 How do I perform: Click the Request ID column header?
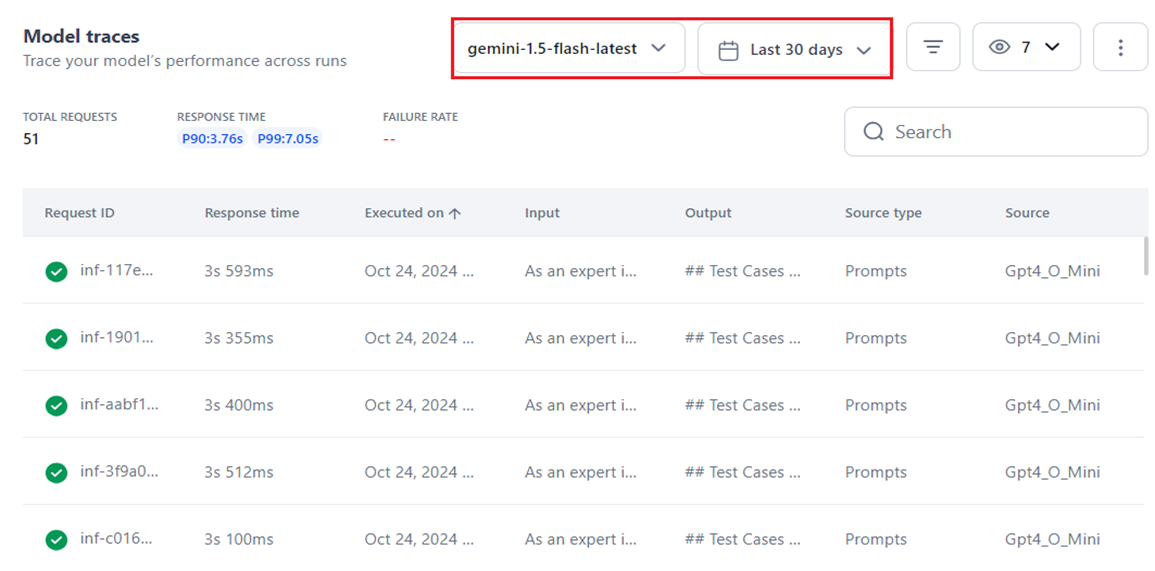point(80,213)
